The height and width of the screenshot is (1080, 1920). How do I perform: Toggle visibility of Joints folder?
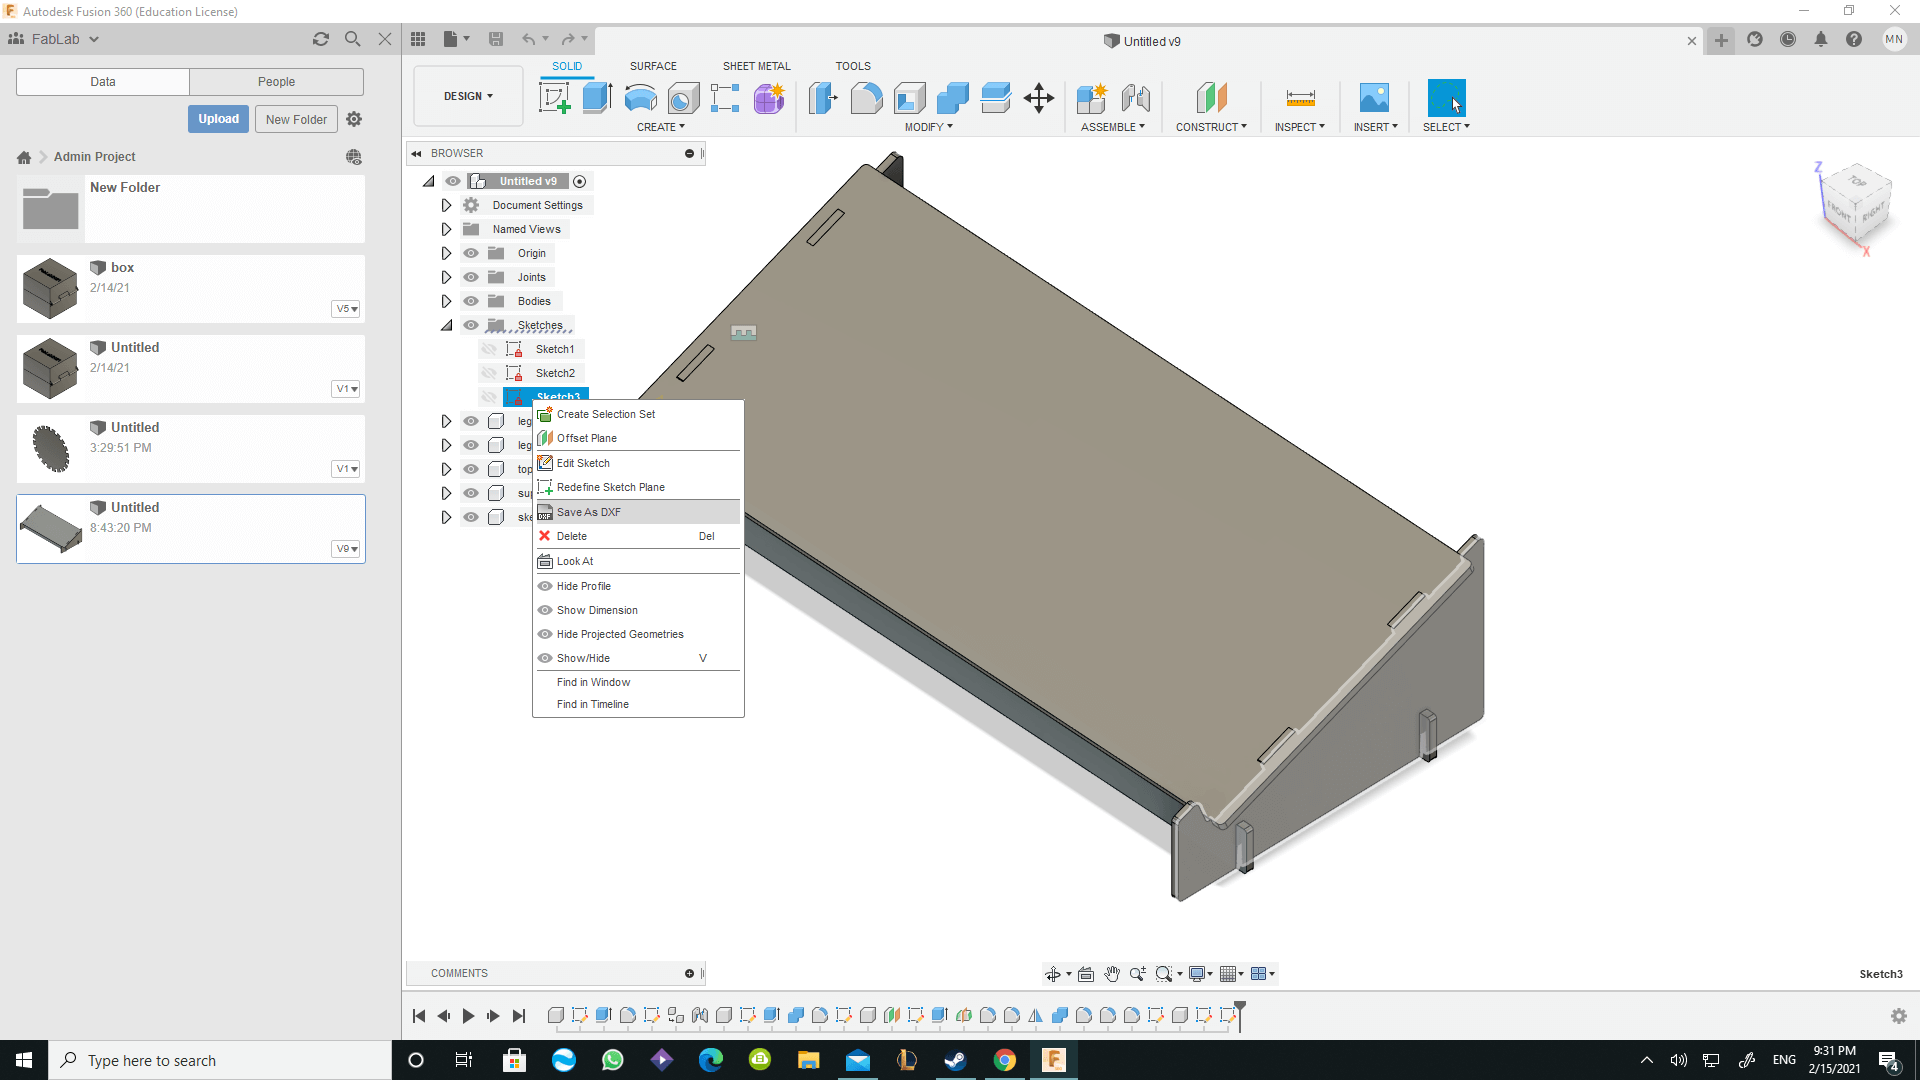click(x=471, y=277)
